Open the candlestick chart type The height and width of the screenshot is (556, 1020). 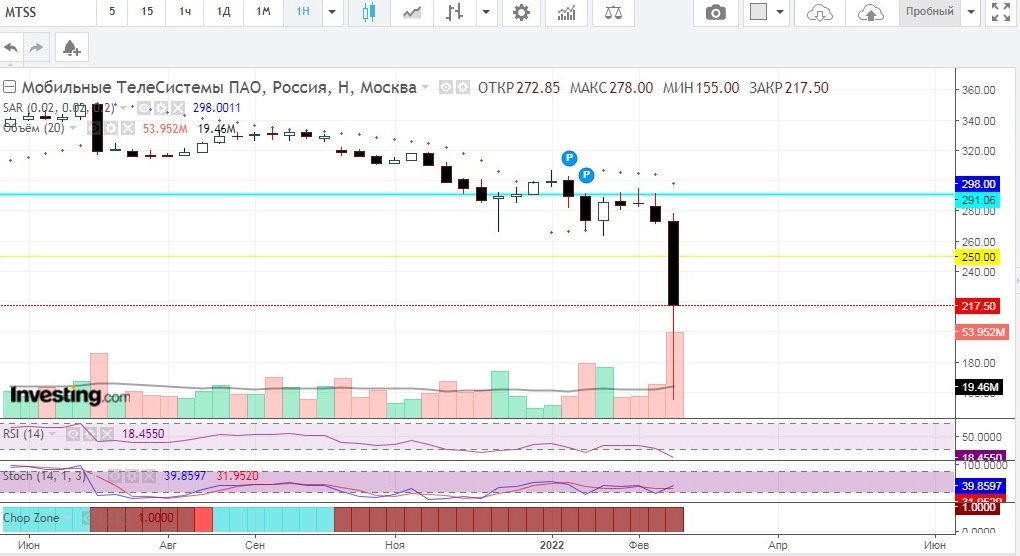coord(368,12)
